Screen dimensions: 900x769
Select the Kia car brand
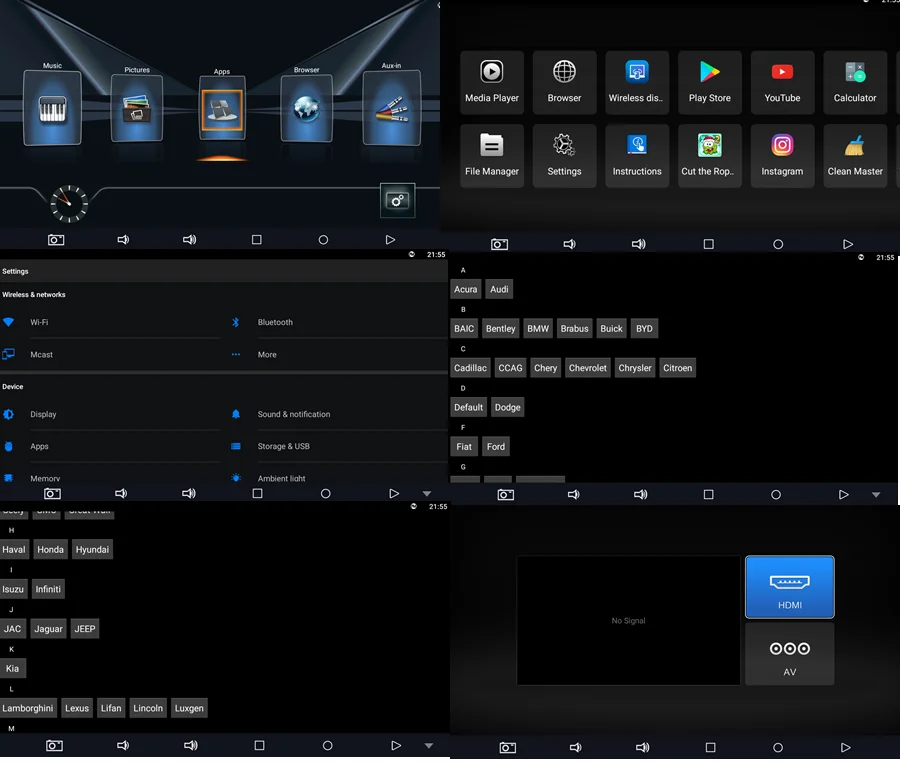point(12,669)
